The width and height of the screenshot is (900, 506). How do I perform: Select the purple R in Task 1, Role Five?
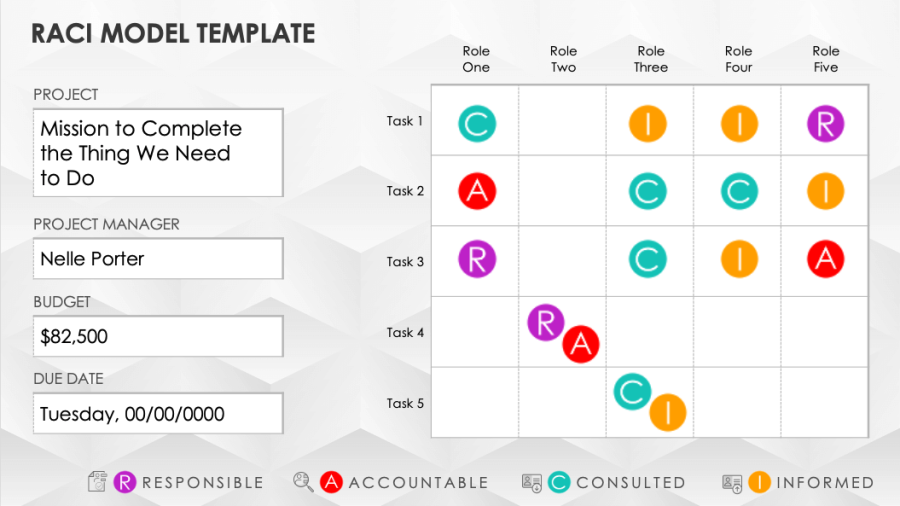click(826, 124)
